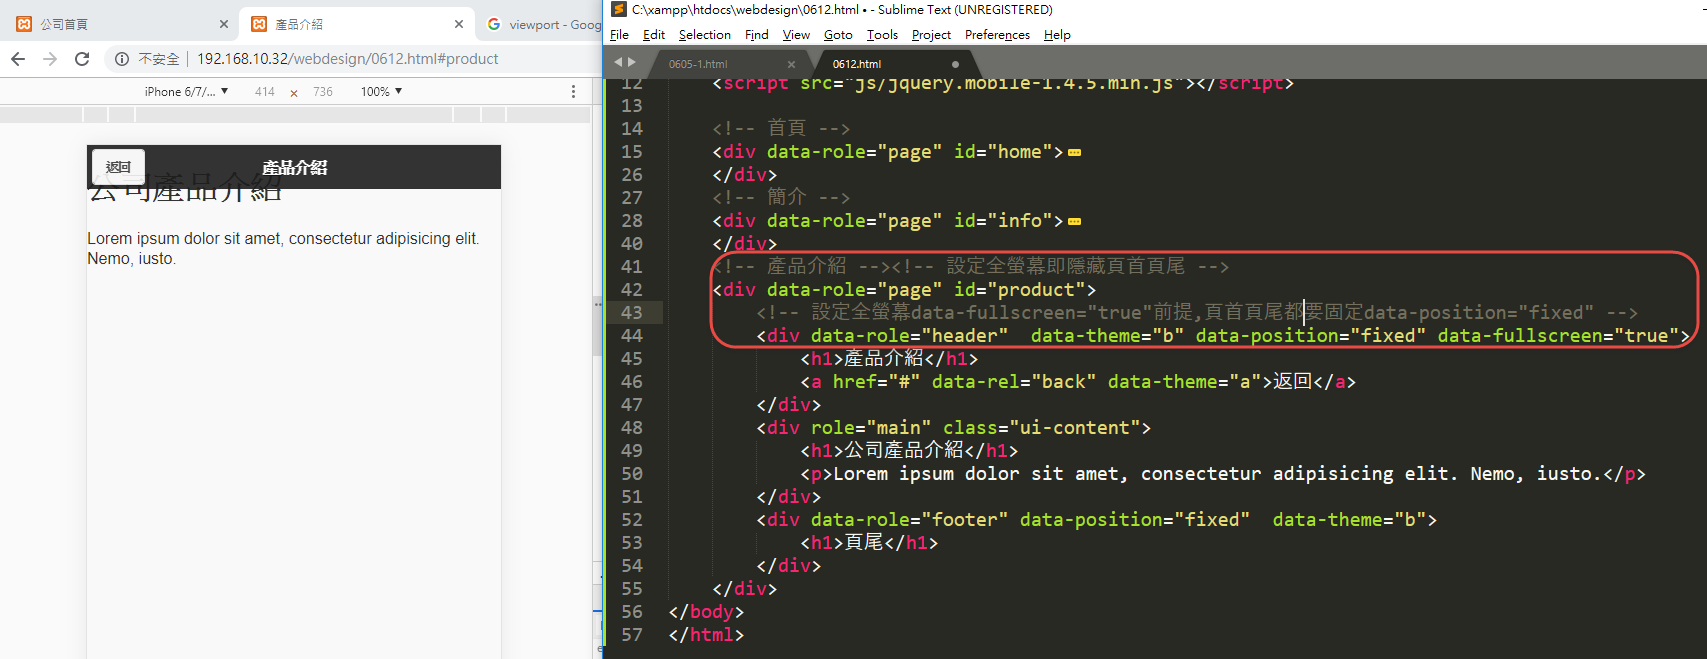Image resolution: width=1707 pixels, height=659 pixels.
Task: Click the URL address bar
Action: coord(347,59)
